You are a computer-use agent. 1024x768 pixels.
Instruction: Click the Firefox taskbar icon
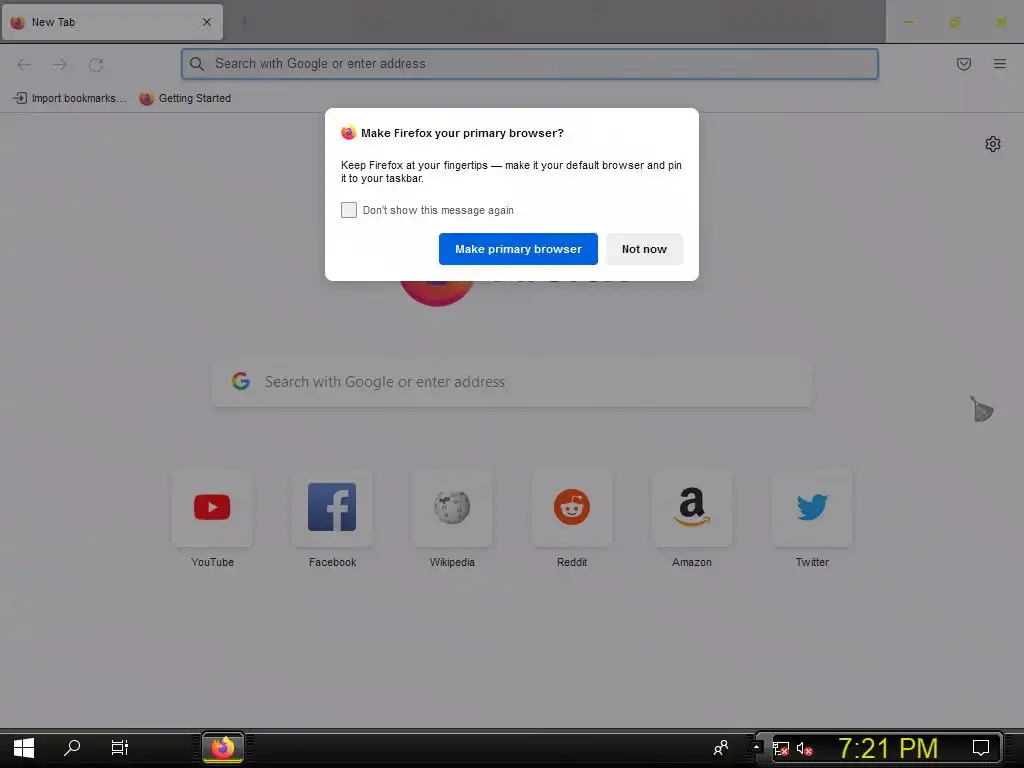point(223,748)
